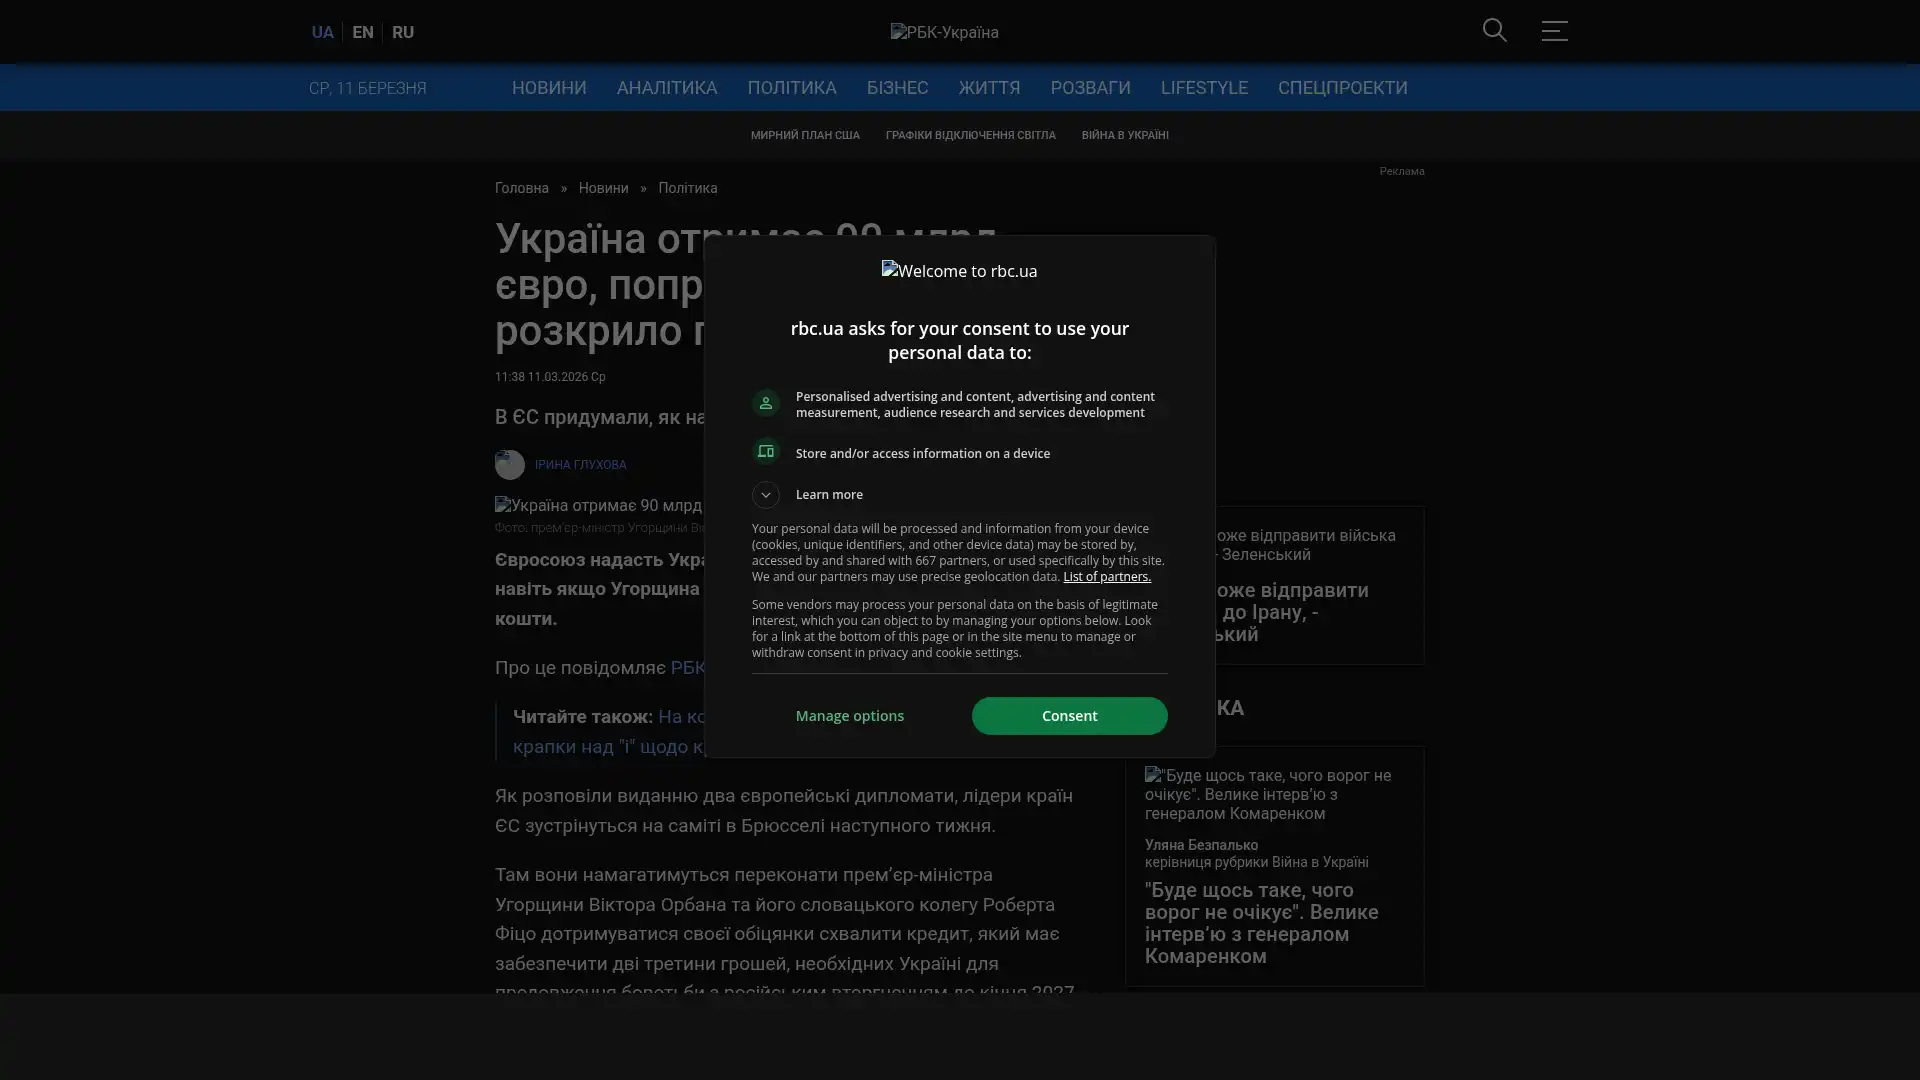Expand the Learn more chevron
Image resolution: width=1920 pixels, height=1080 pixels.
click(766, 495)
